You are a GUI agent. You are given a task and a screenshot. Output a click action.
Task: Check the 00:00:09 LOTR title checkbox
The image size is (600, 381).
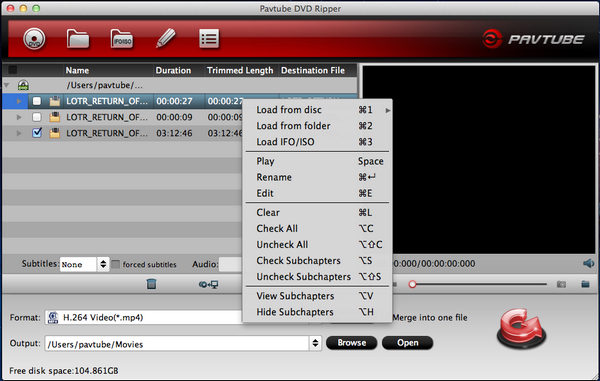click(37, 117)
